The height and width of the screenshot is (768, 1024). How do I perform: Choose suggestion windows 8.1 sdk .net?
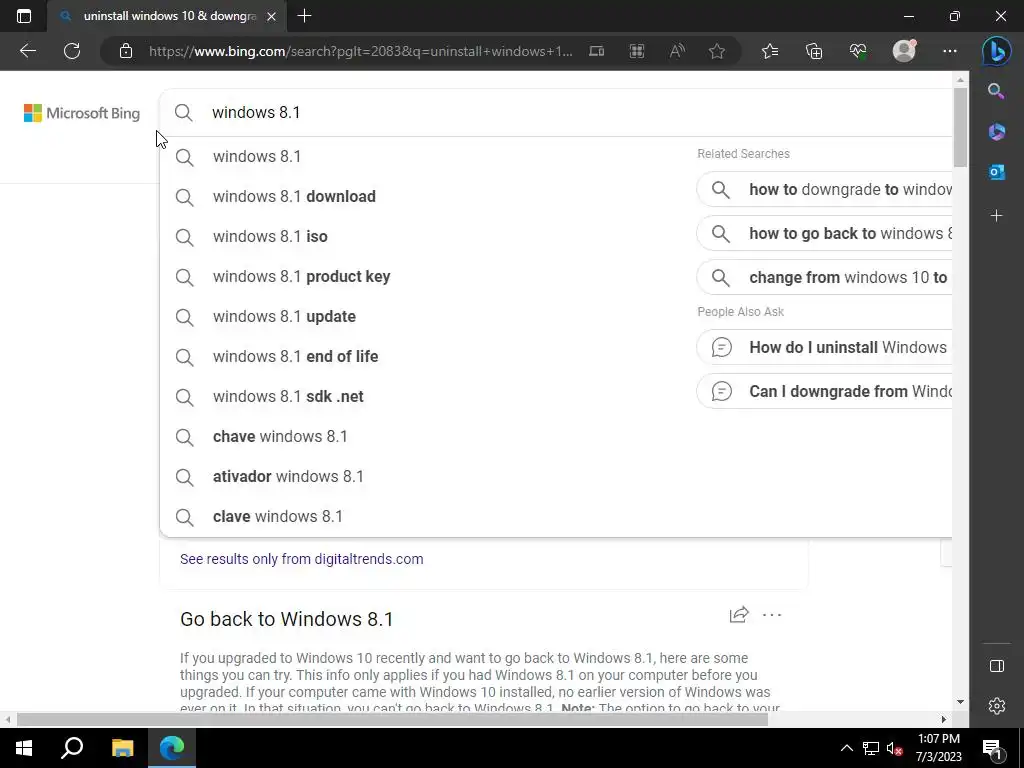pos(425,396)
